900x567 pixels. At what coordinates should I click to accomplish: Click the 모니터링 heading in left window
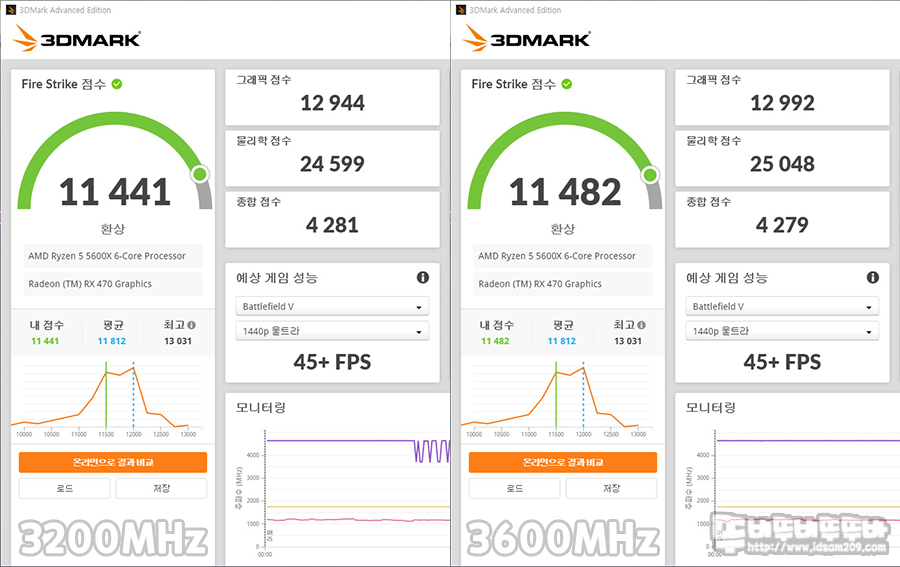[x=261, y=408]
